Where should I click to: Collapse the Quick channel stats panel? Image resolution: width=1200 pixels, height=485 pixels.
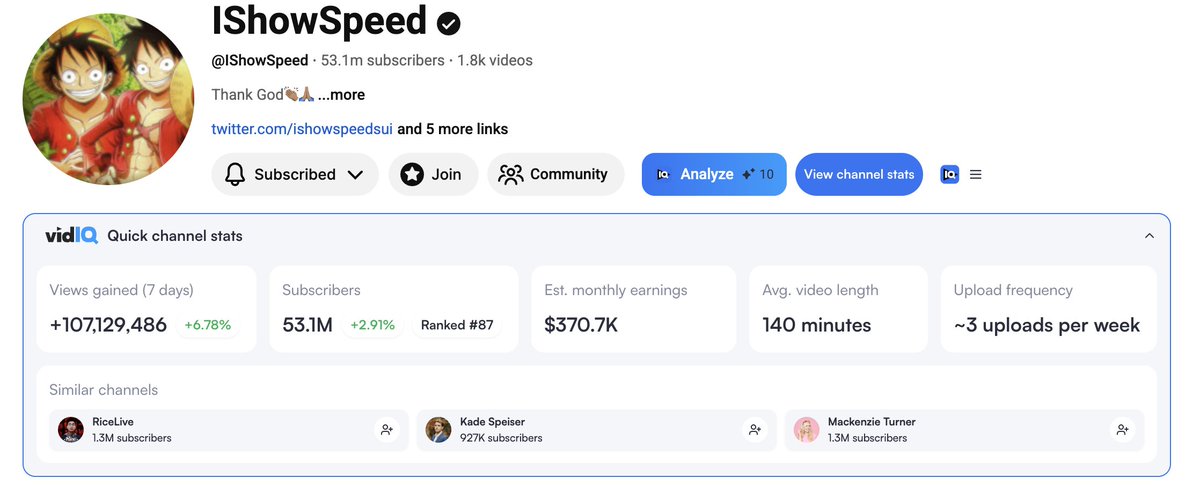[1149, 236]
